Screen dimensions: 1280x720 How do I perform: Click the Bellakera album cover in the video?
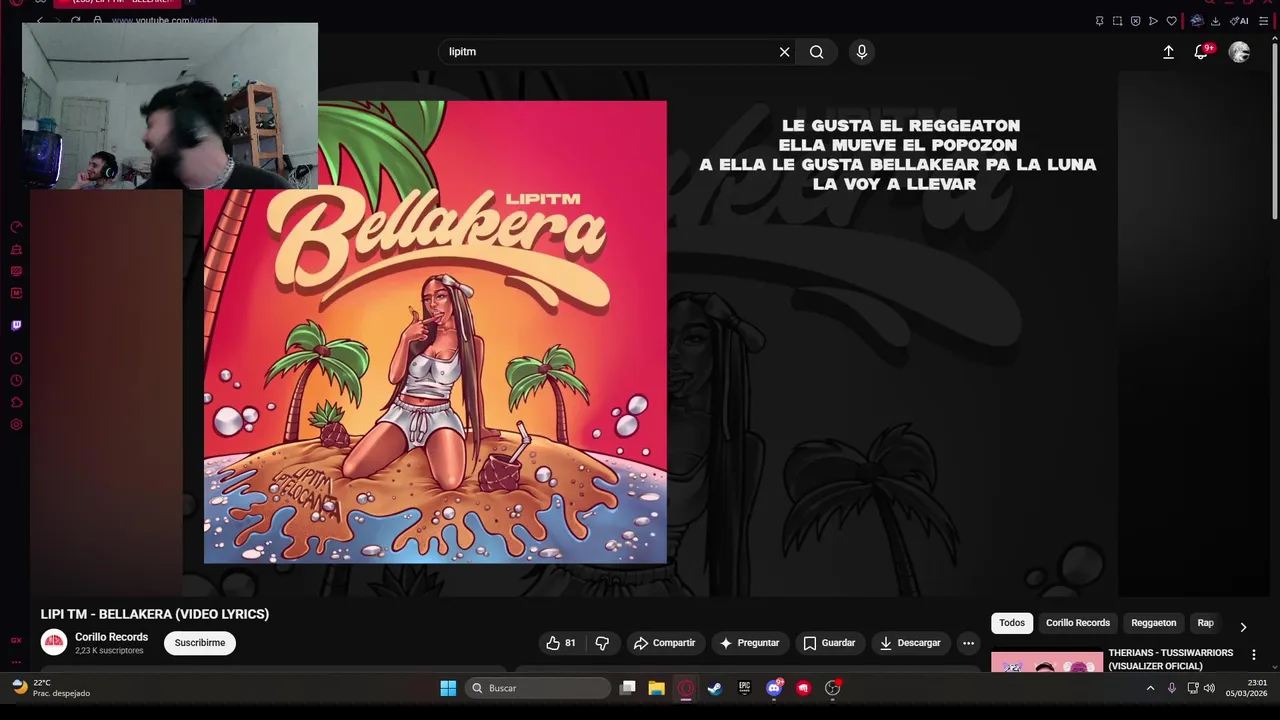point(435,332)
